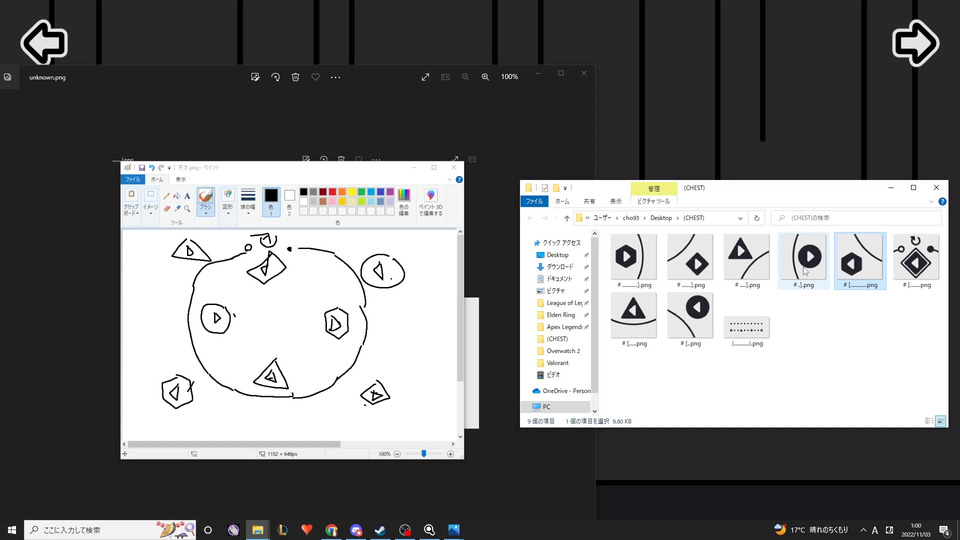Viewport: 960px width, 540px height.
Task: Select PC in Explorer sidebar
Action: tap(541, 407)
